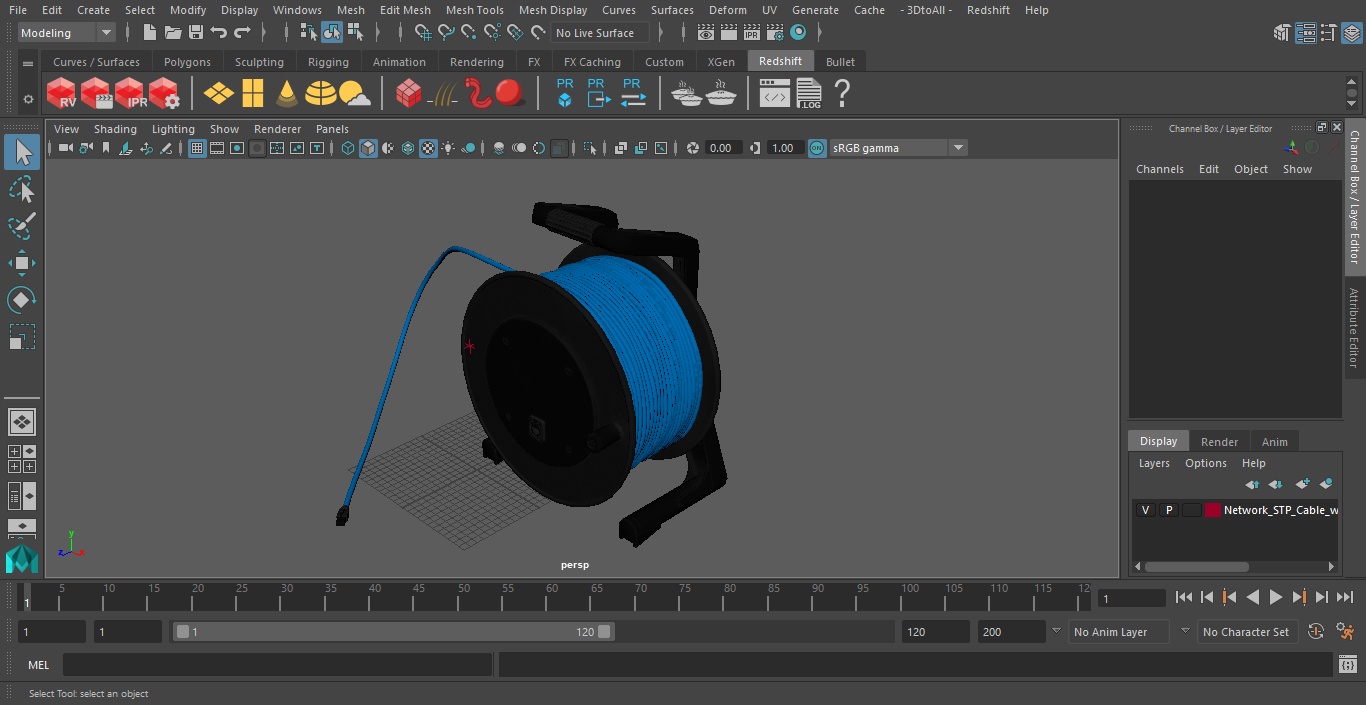Viewport: 1366px width, 705px height.
Task: Start Redshift IPR render from shelf
Action: pos(131,94)
